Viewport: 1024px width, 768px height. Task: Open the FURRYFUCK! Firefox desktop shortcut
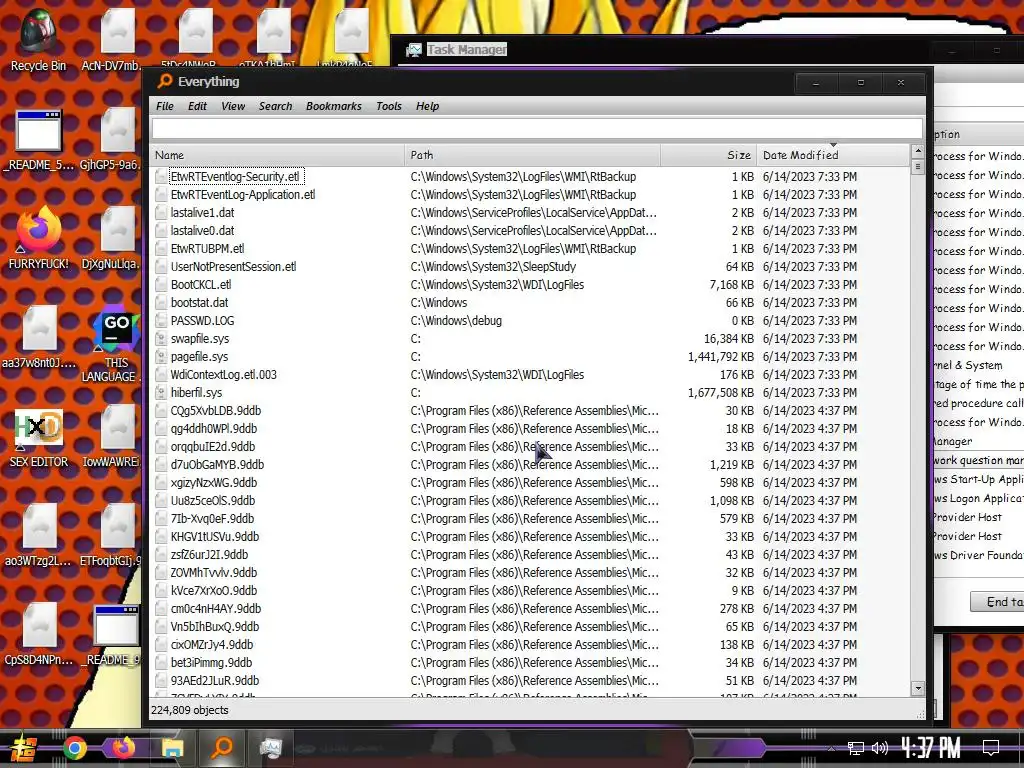point(39,238)
